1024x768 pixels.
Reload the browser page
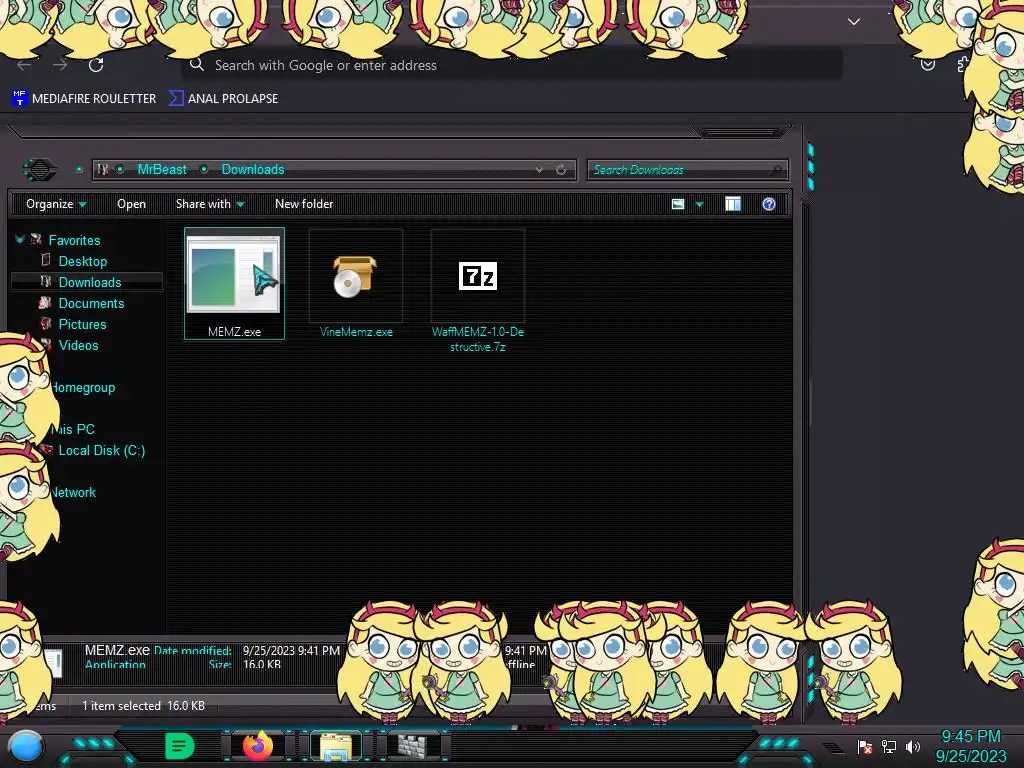click(x=96, y=65)
